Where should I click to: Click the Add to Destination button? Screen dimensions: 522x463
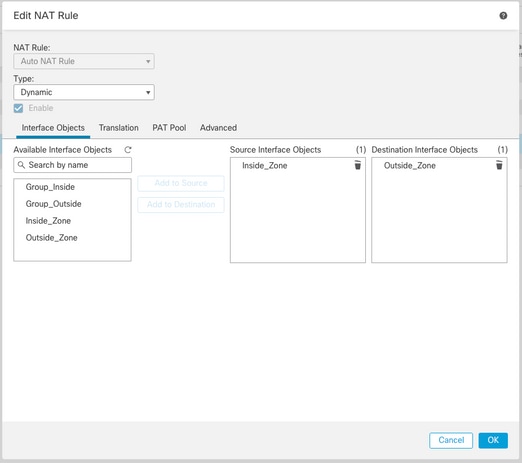181,204
